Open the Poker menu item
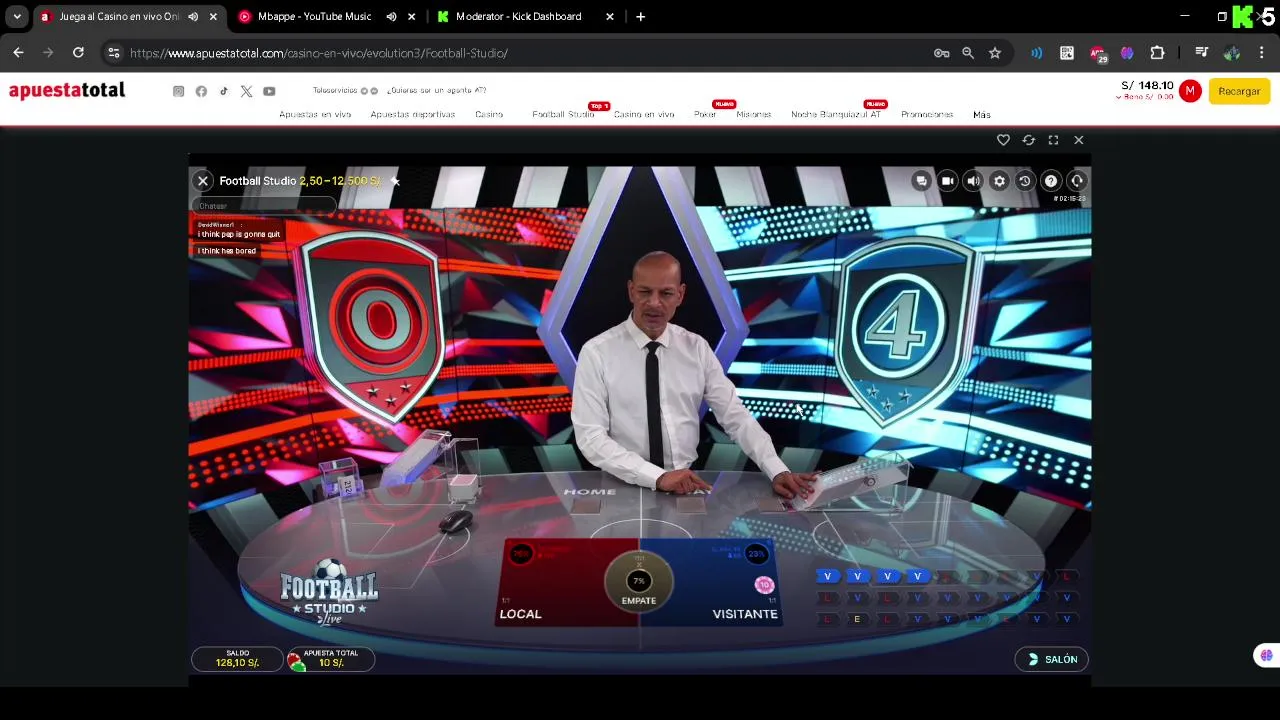Viewport: 1280px width, 720px height. tap(705, 114)
